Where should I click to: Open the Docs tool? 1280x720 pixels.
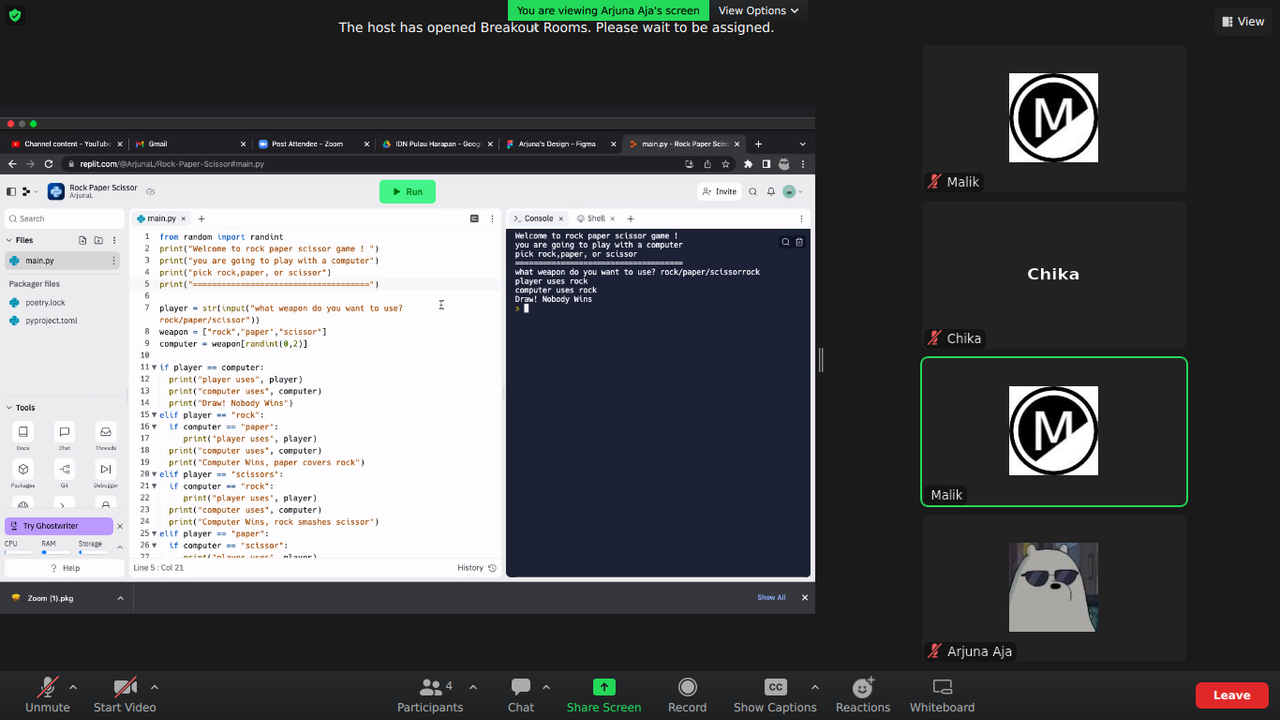22,434
